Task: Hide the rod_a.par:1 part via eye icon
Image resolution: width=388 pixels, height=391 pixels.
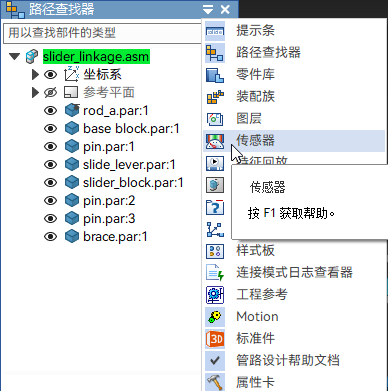Action: [x=50, y=111]
